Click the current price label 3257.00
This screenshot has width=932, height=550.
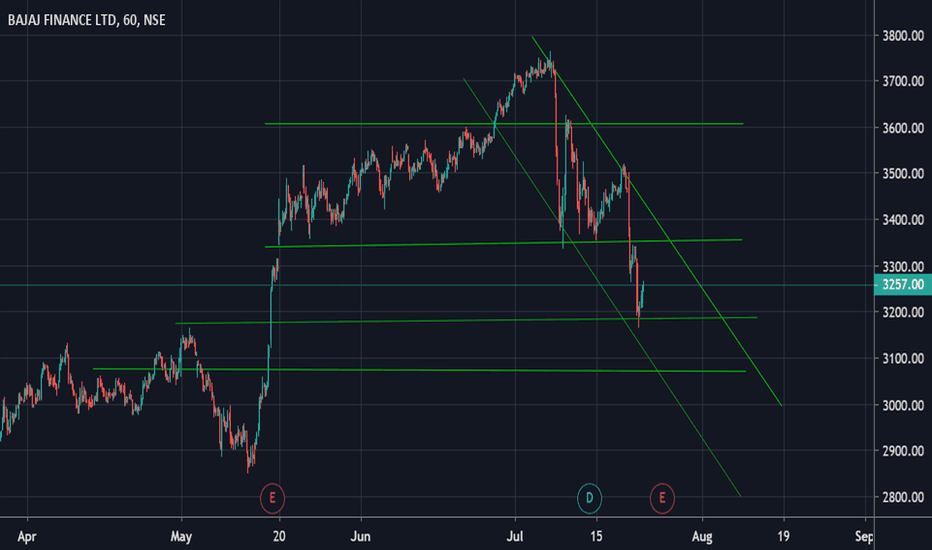pos(903,285)
